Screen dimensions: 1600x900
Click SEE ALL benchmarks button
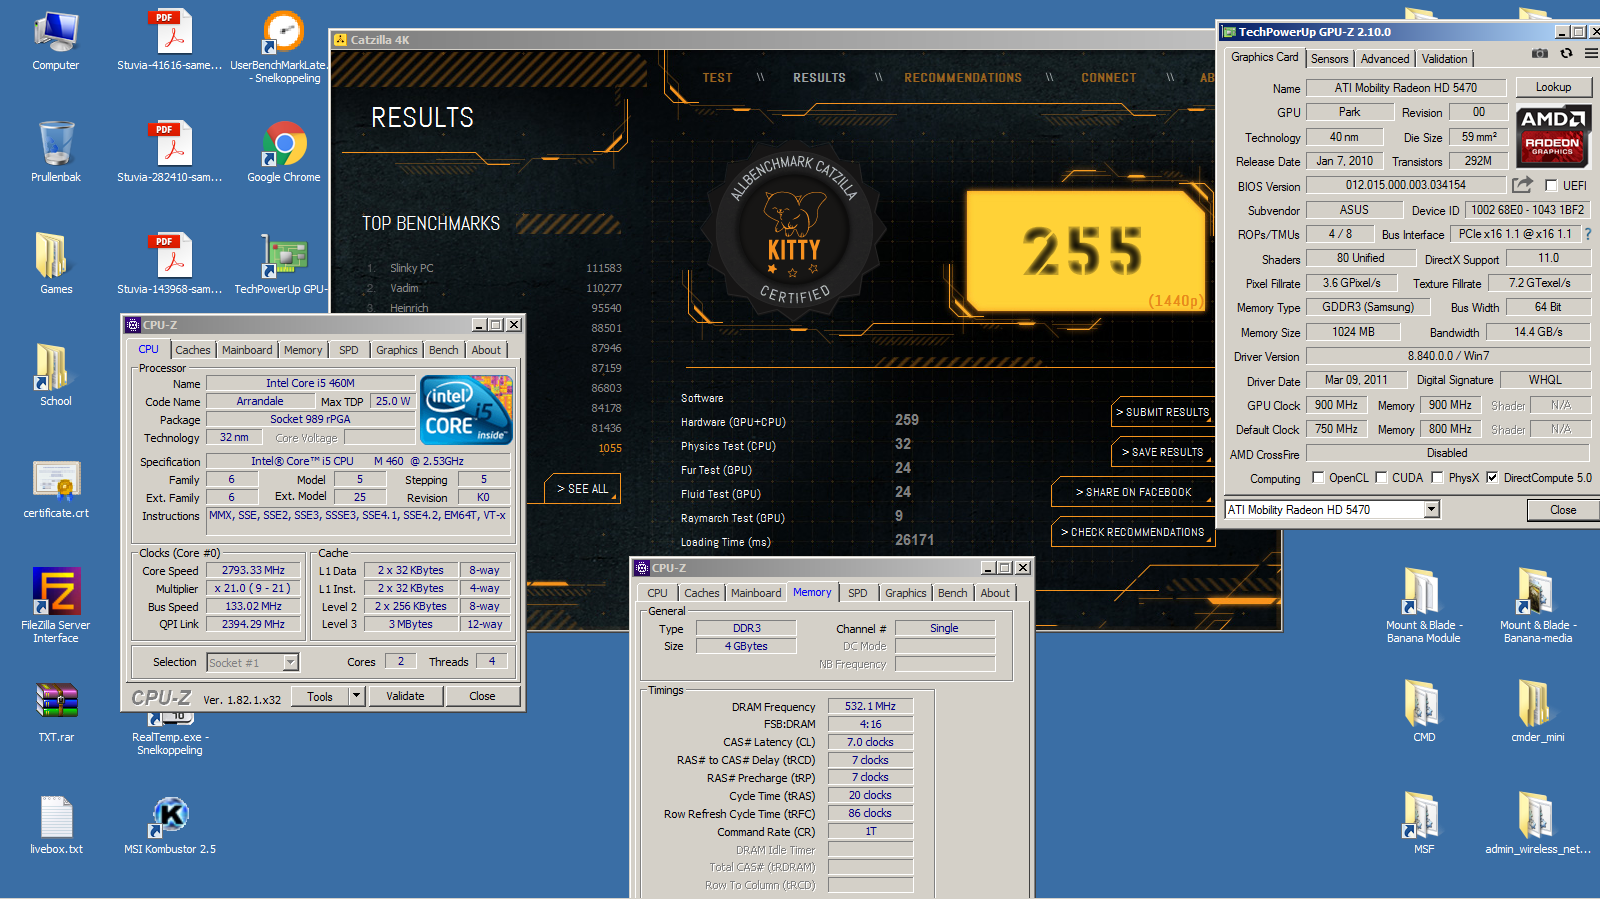(x=582, y=489)
